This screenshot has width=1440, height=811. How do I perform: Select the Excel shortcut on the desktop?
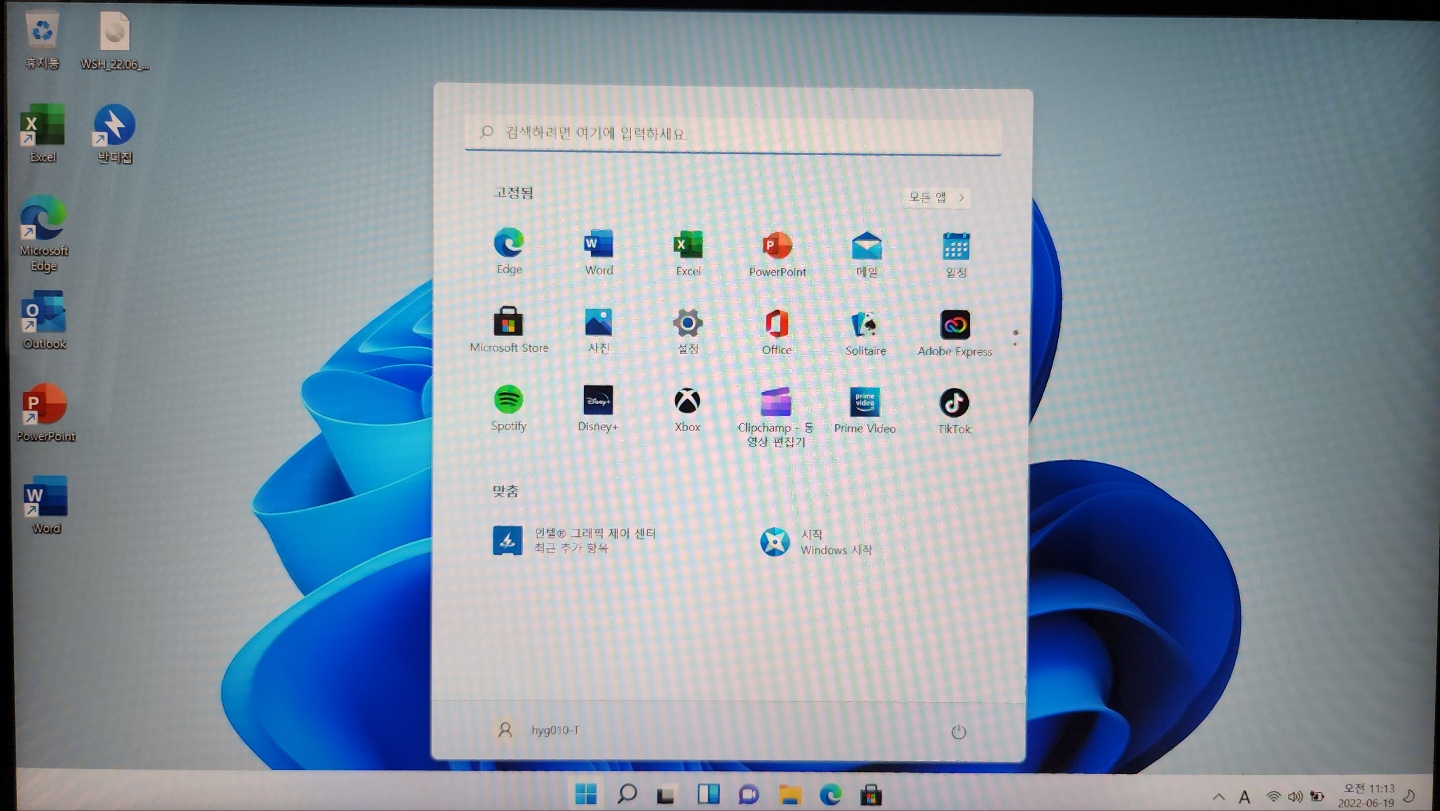[43, 134]
